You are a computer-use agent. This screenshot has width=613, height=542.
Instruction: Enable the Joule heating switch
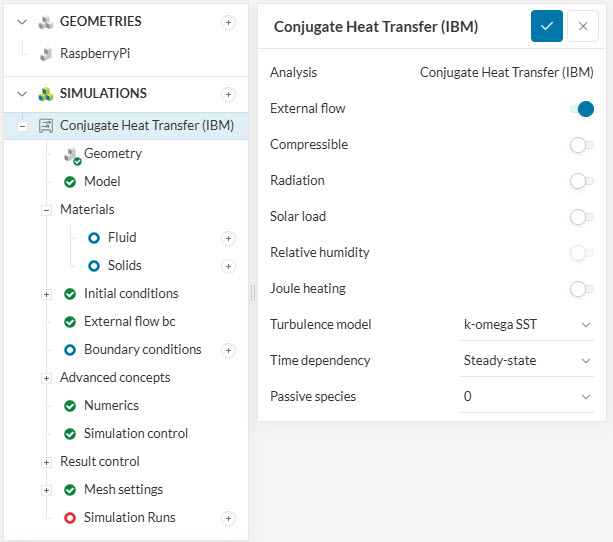pyautogui.click(x=581, y=289)
